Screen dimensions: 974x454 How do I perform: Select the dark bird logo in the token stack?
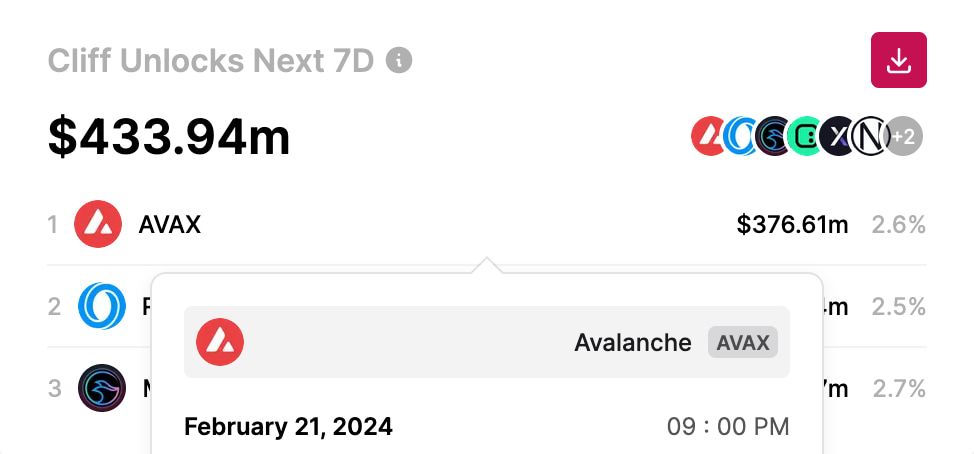[773, 136]
